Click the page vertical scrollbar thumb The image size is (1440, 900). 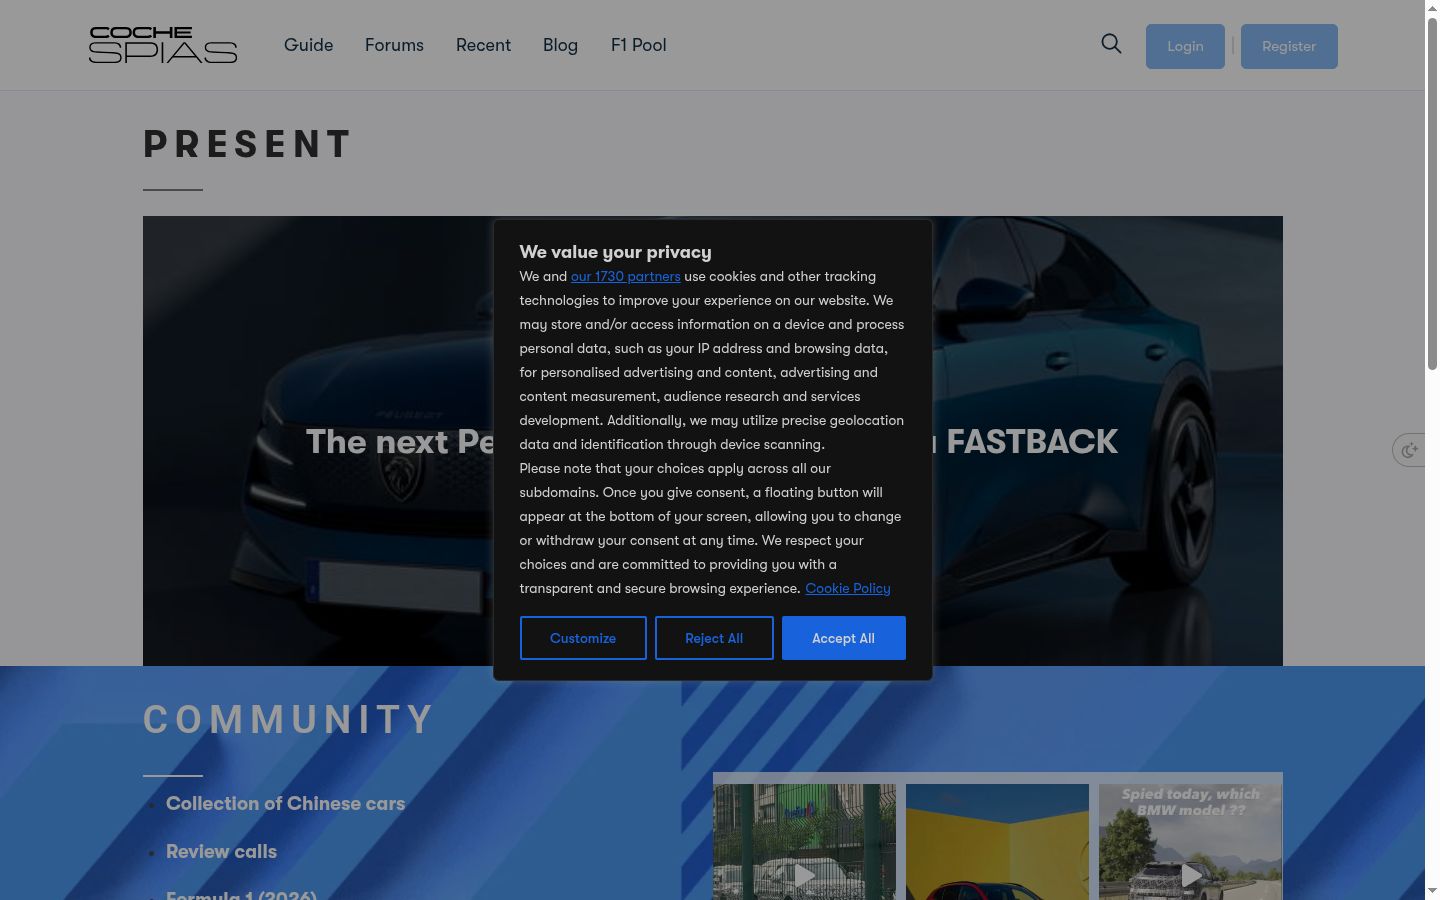click(x=1432, y=195)
